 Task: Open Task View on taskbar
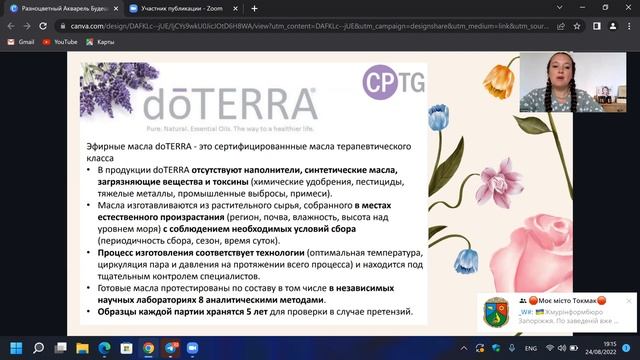[x=60, y=348]
